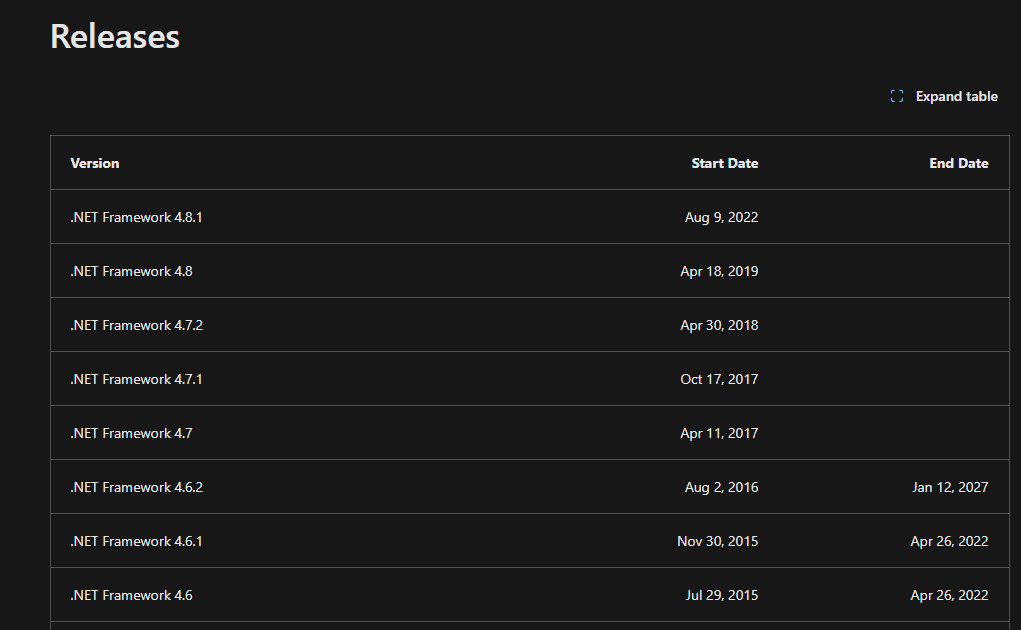Image resolution: width=1021 pixels, height=630 pixels.
Task: Click the Jul 29, 2015 start date
Action: 721,596
